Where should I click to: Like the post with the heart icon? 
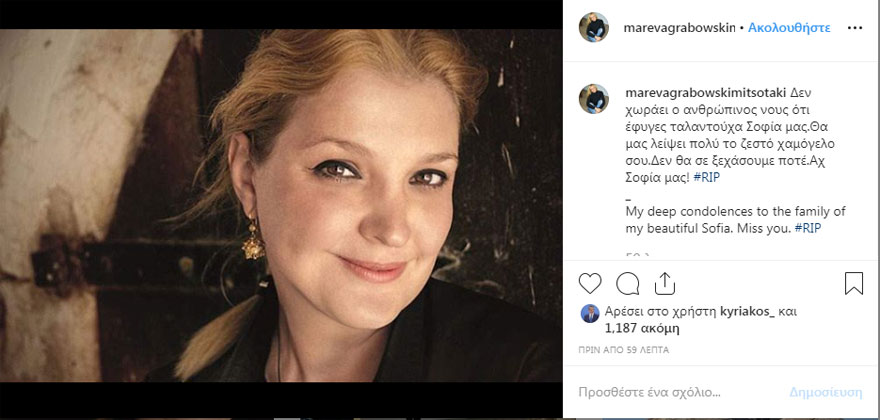pos(590,283)
